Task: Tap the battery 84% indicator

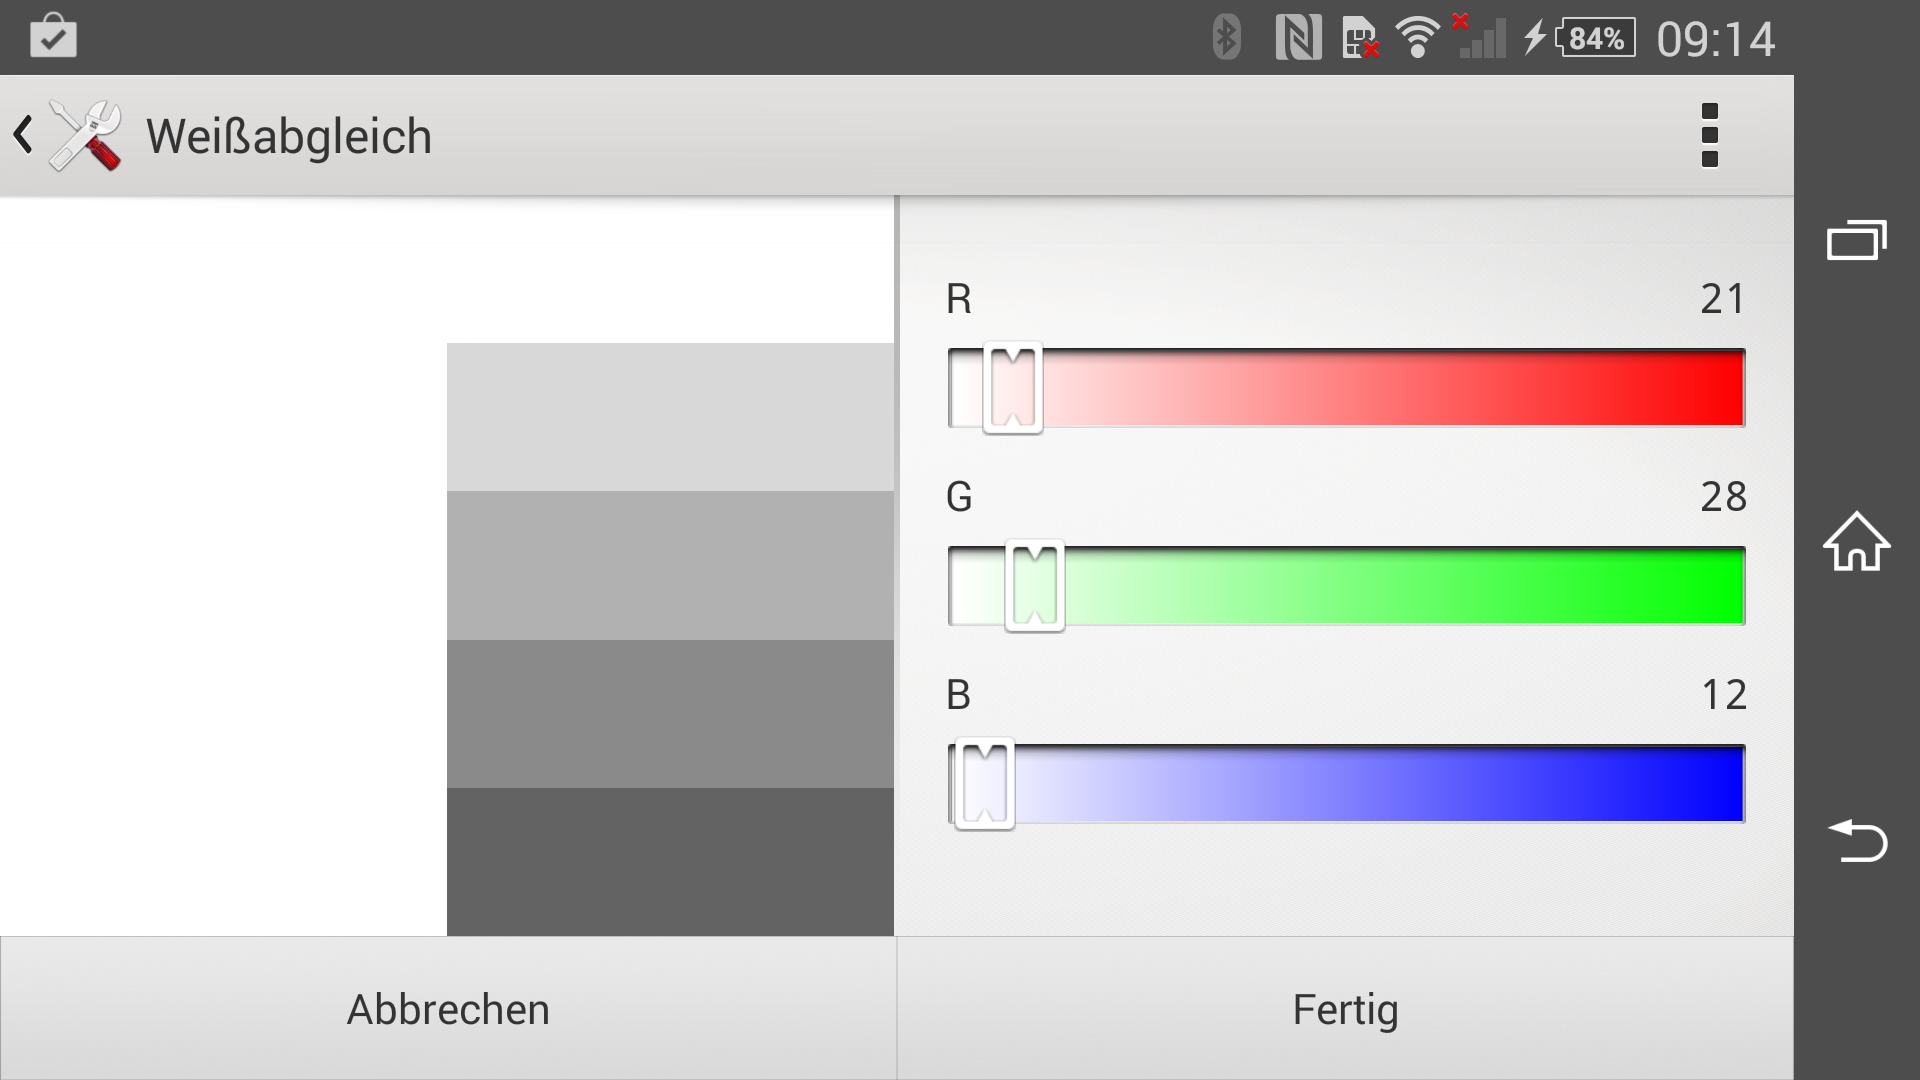Action: 1596,38
